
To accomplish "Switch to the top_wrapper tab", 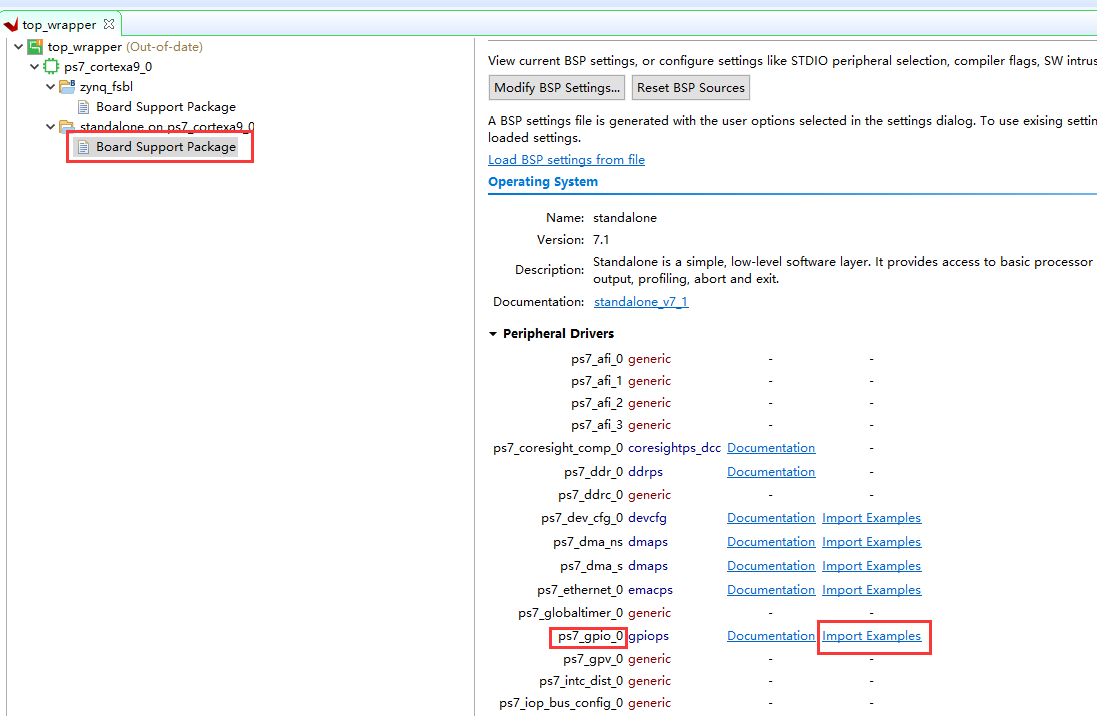I will [x=59, y=24].
